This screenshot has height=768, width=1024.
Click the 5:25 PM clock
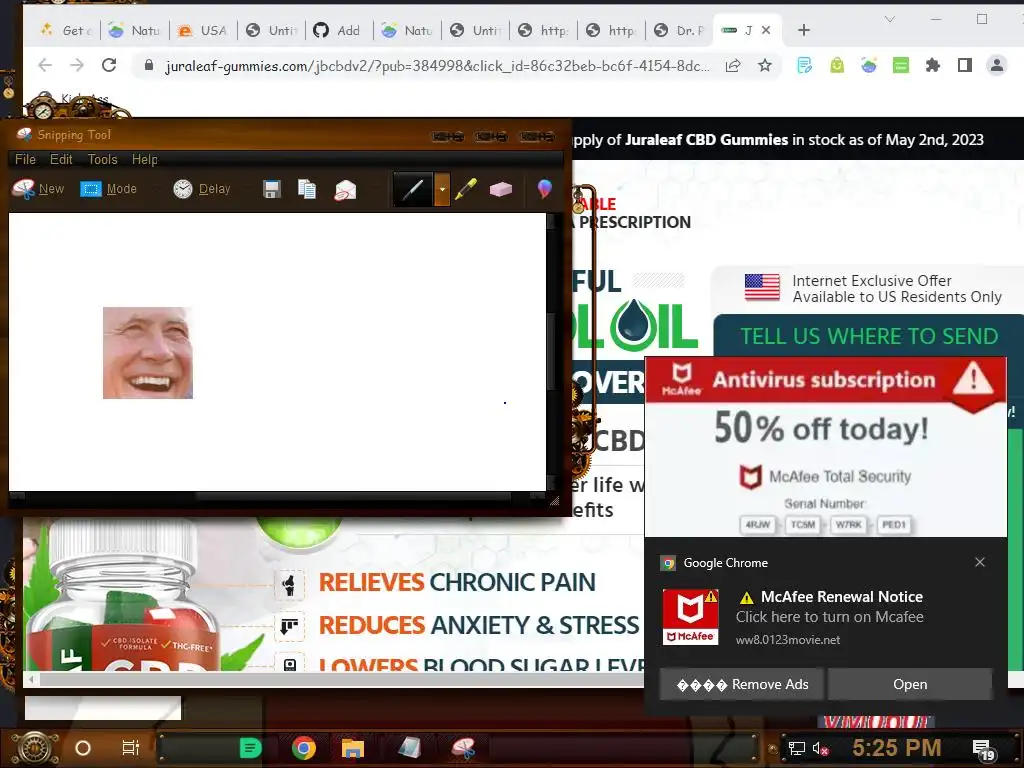(x=897, y=748)
